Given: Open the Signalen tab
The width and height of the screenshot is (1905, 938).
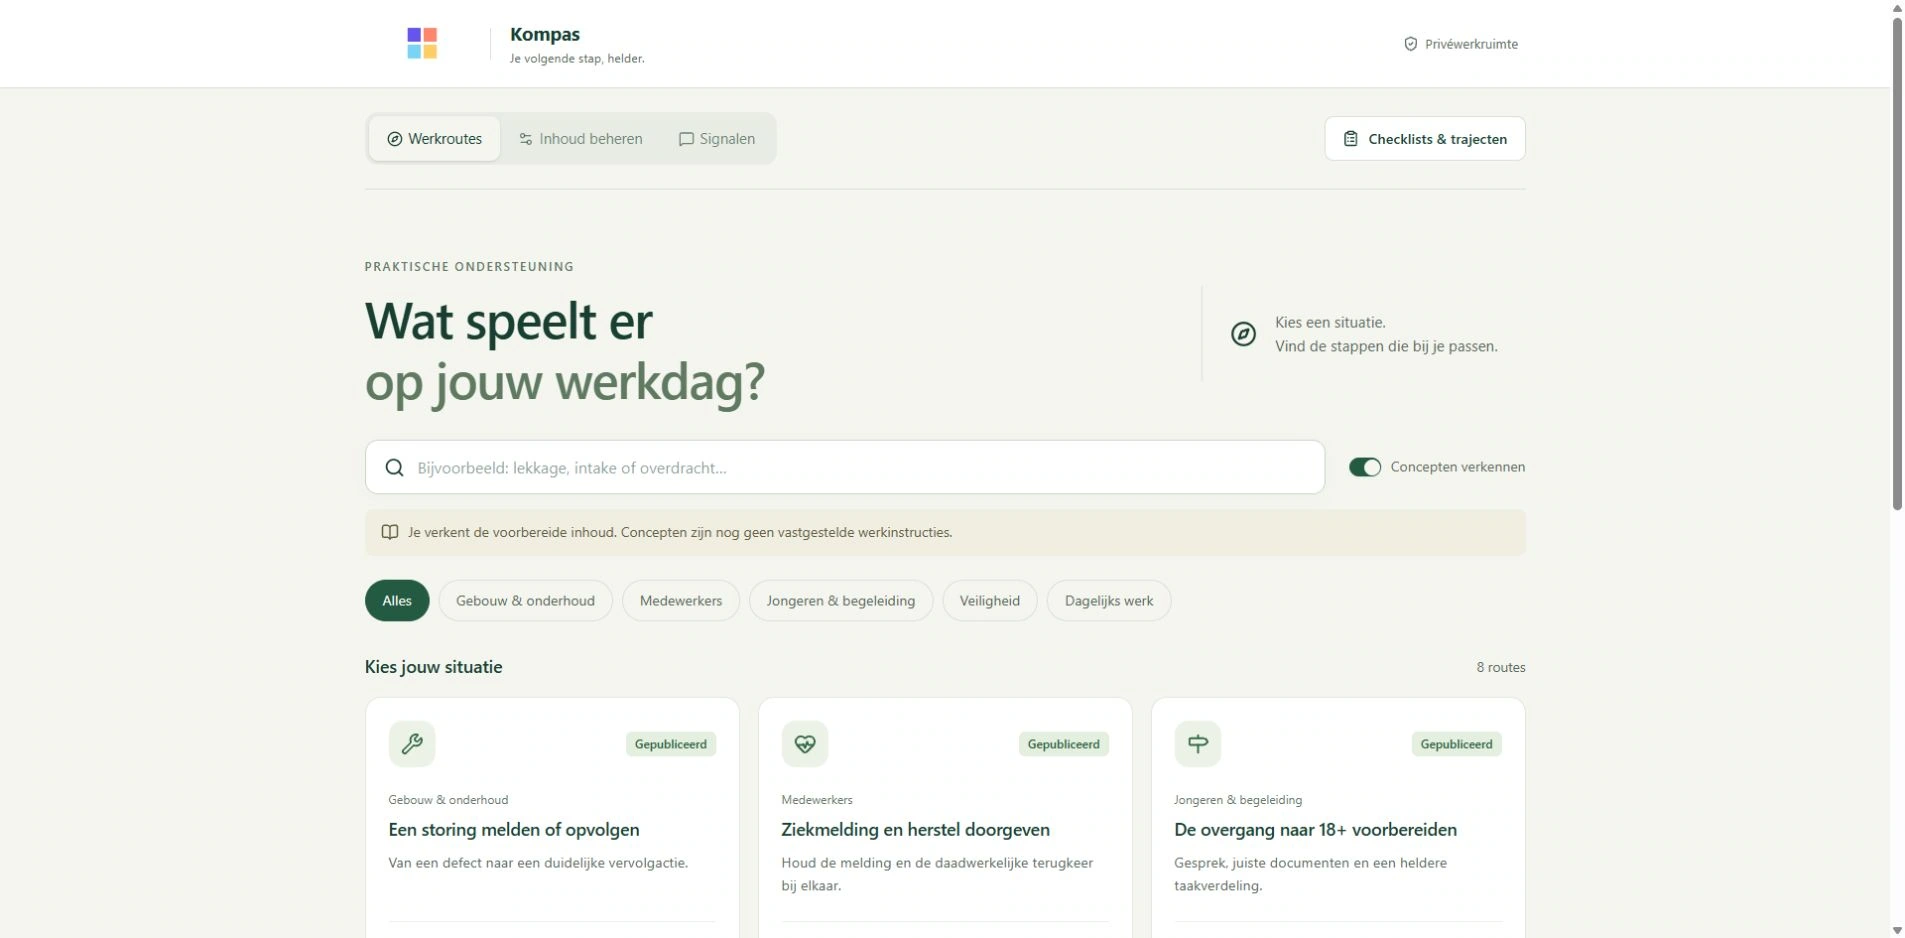Looking at the screenshot, I should pyautogui.click(x=717, y=139).
